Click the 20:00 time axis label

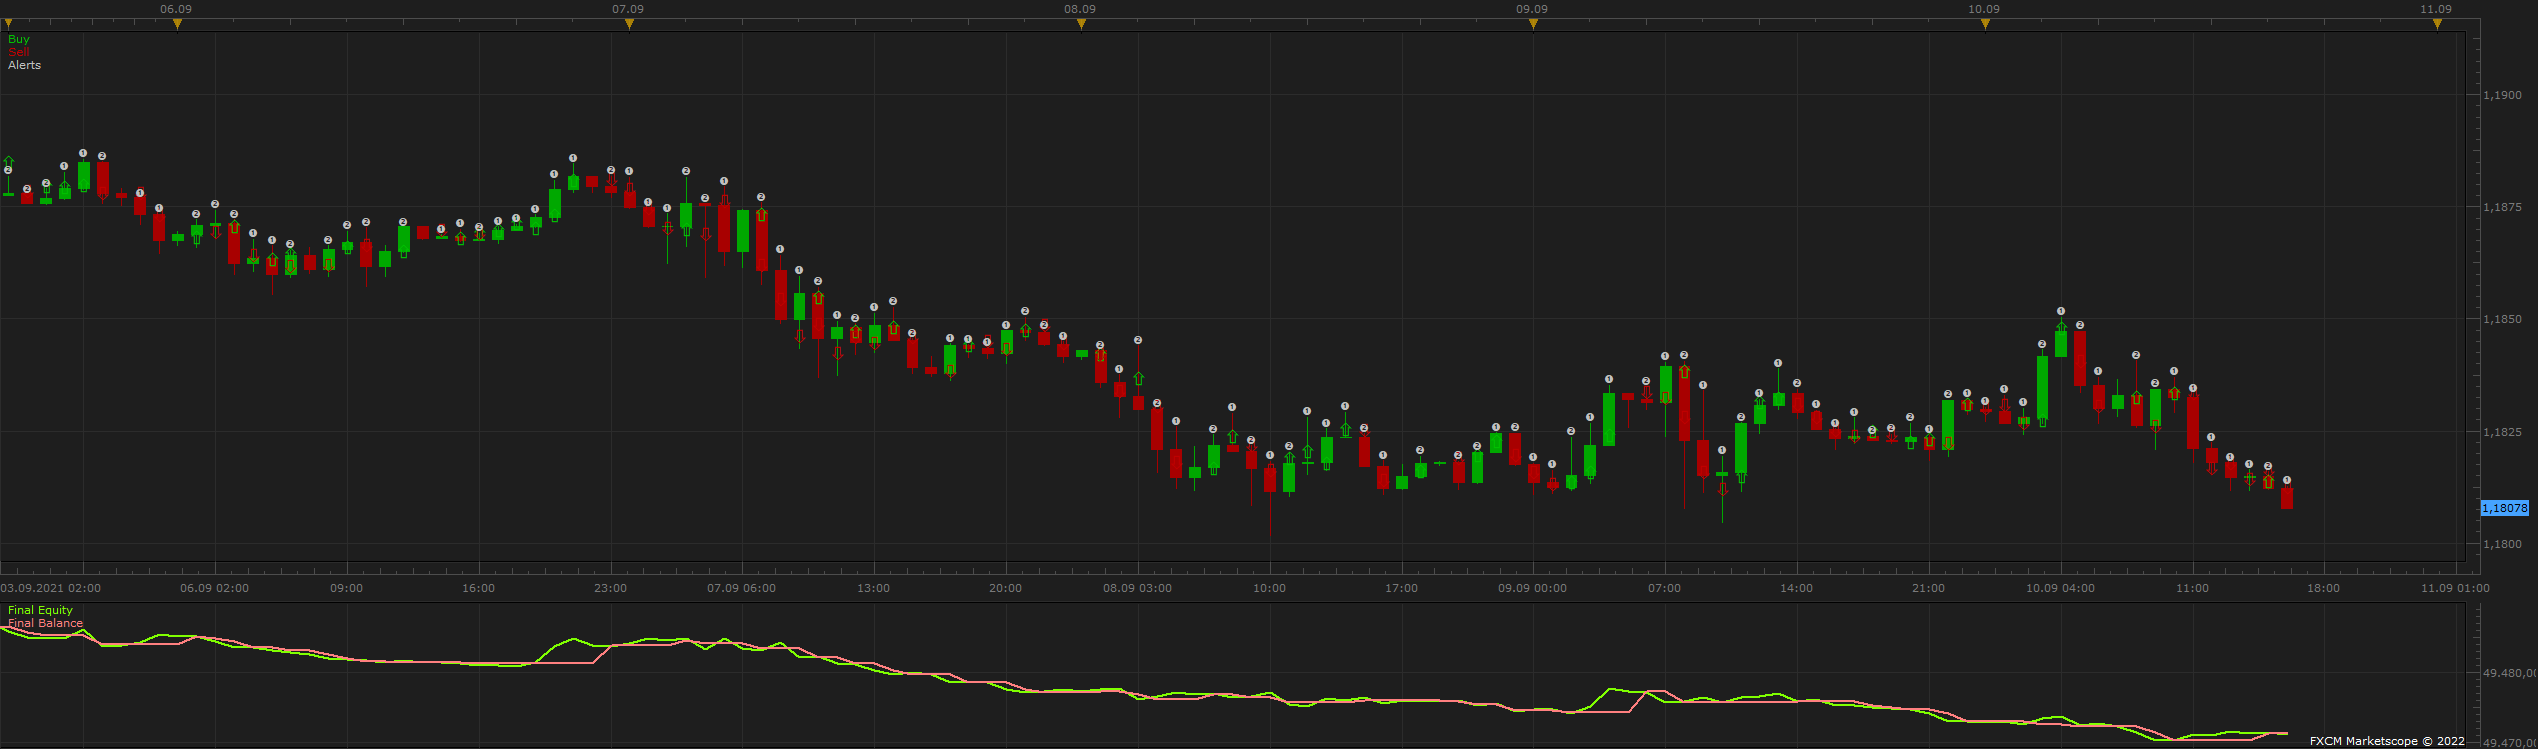tap(1005, 588)
